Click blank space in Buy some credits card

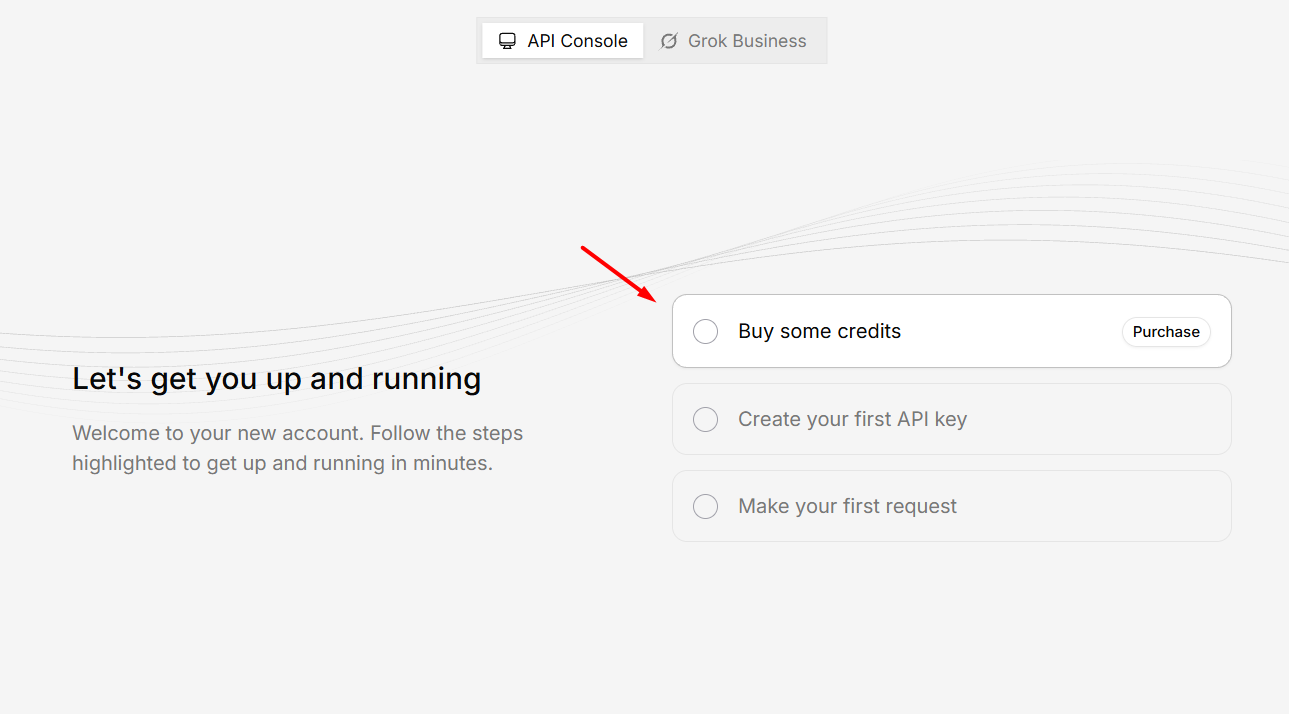pyautogui.click(x=1010, y=331)
